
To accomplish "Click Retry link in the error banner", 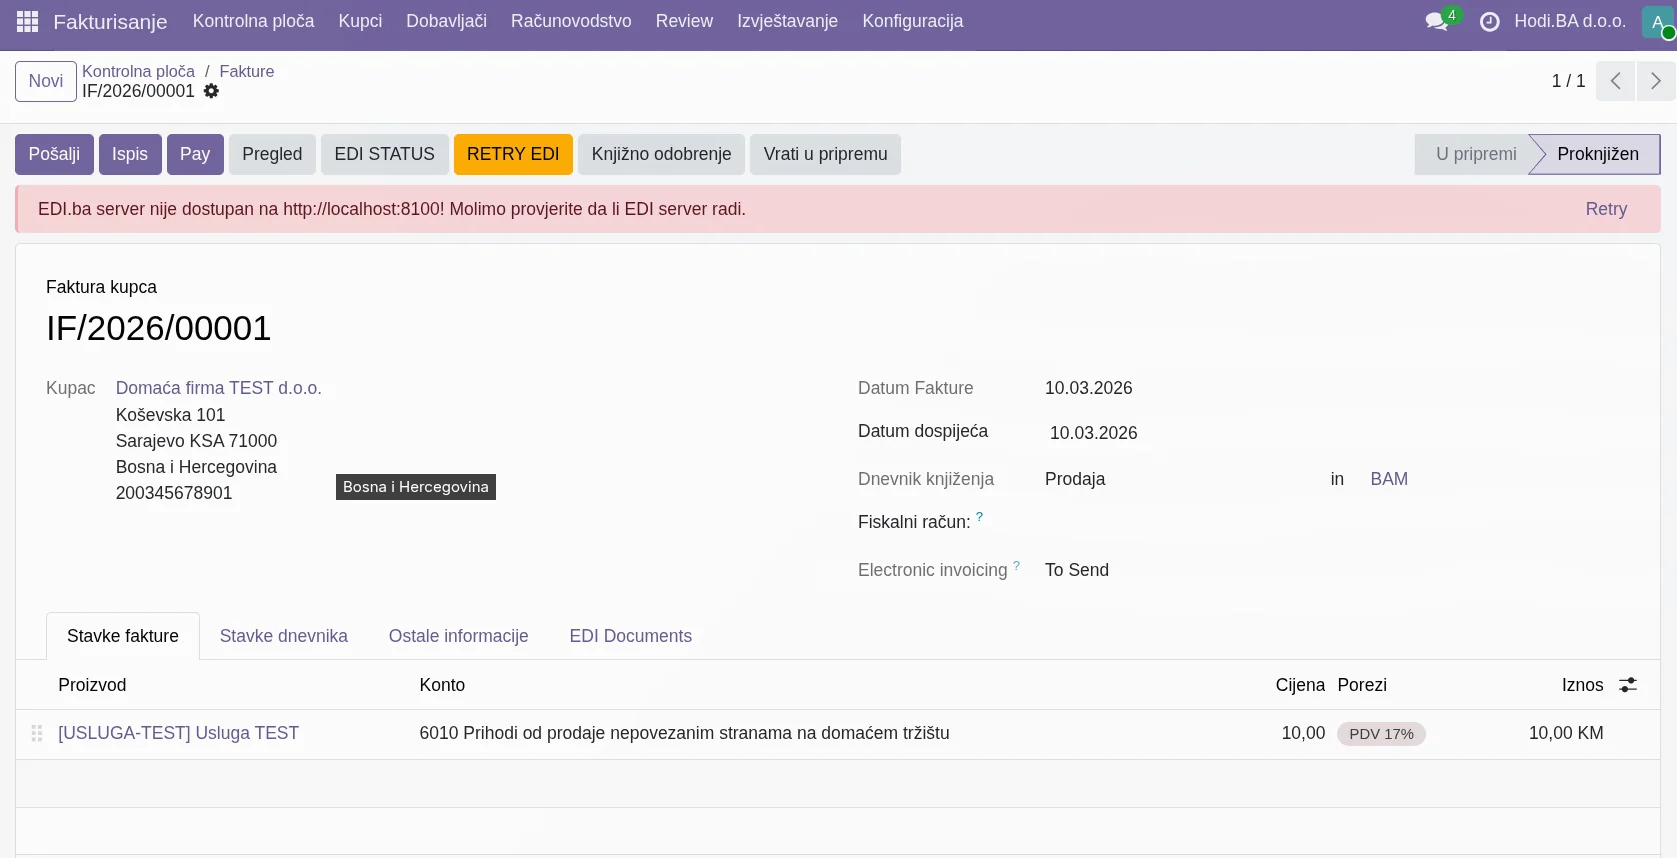I will (1606, 209).
